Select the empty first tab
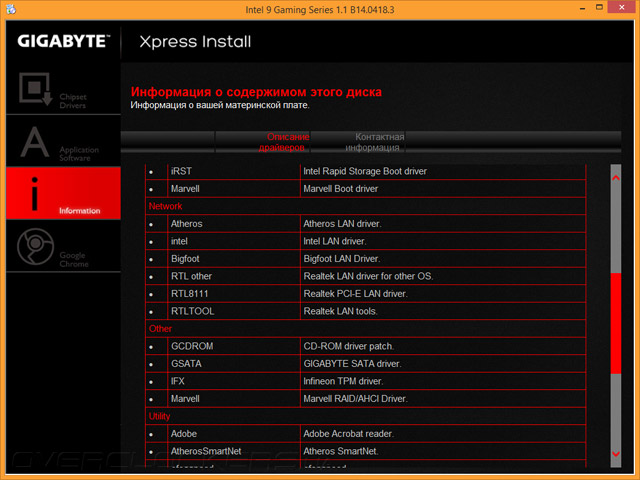 (x=168, y=142)
